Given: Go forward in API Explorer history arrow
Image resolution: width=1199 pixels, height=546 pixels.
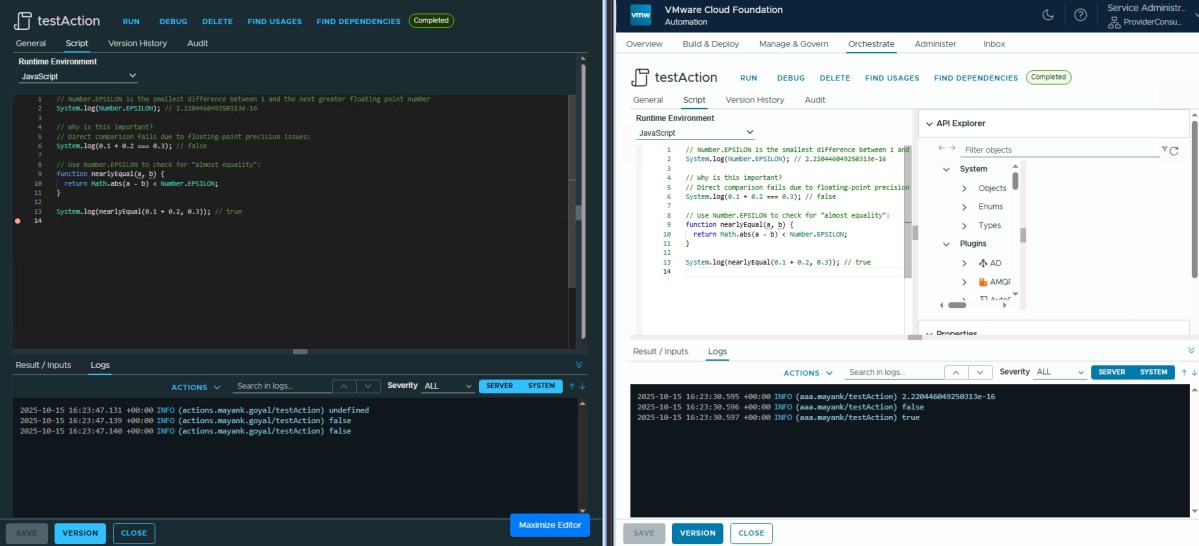Looking at the screenshot, I should click(x=952, y=148).
